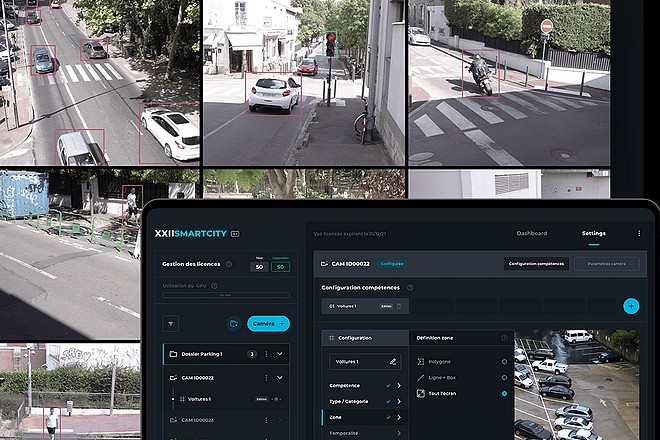
Task: Expand the Type / Catégorie section arrow
Action: pos(399,401)
